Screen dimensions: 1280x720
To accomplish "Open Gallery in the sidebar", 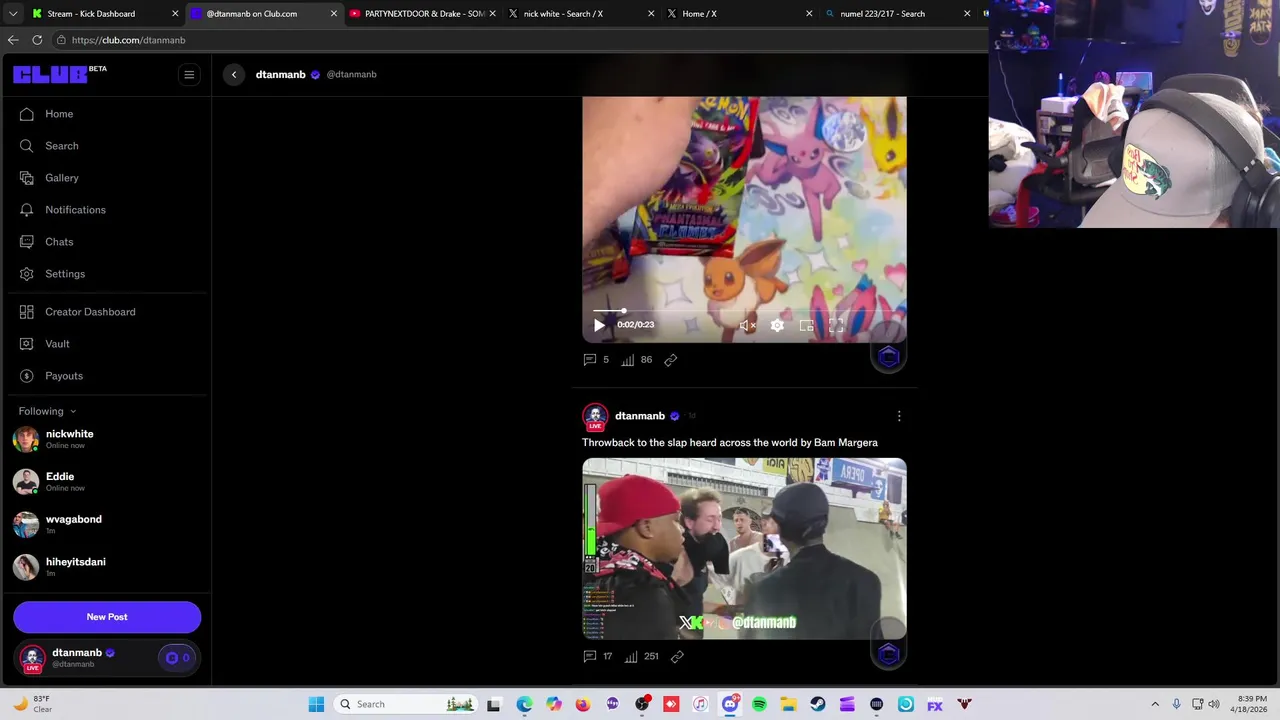I will [x=61, y=178].
